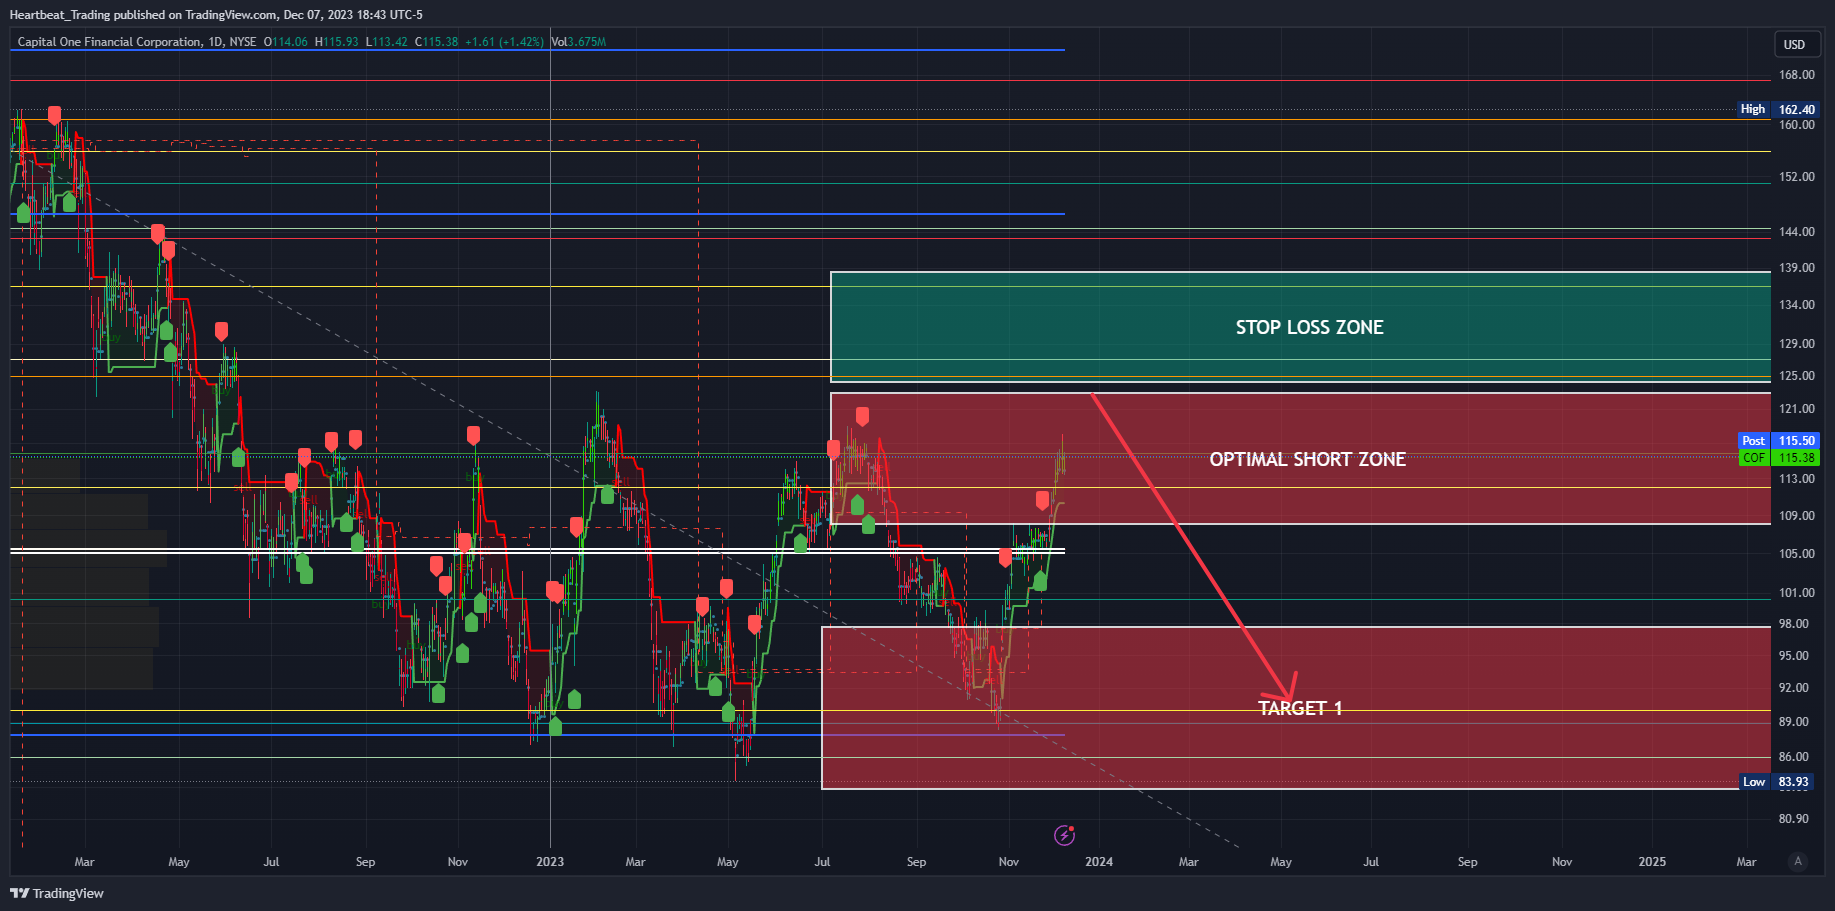Screen dimensions: 1835x911
Task: Click the 125.00 price axis label
Action: tap(1796, 376)
